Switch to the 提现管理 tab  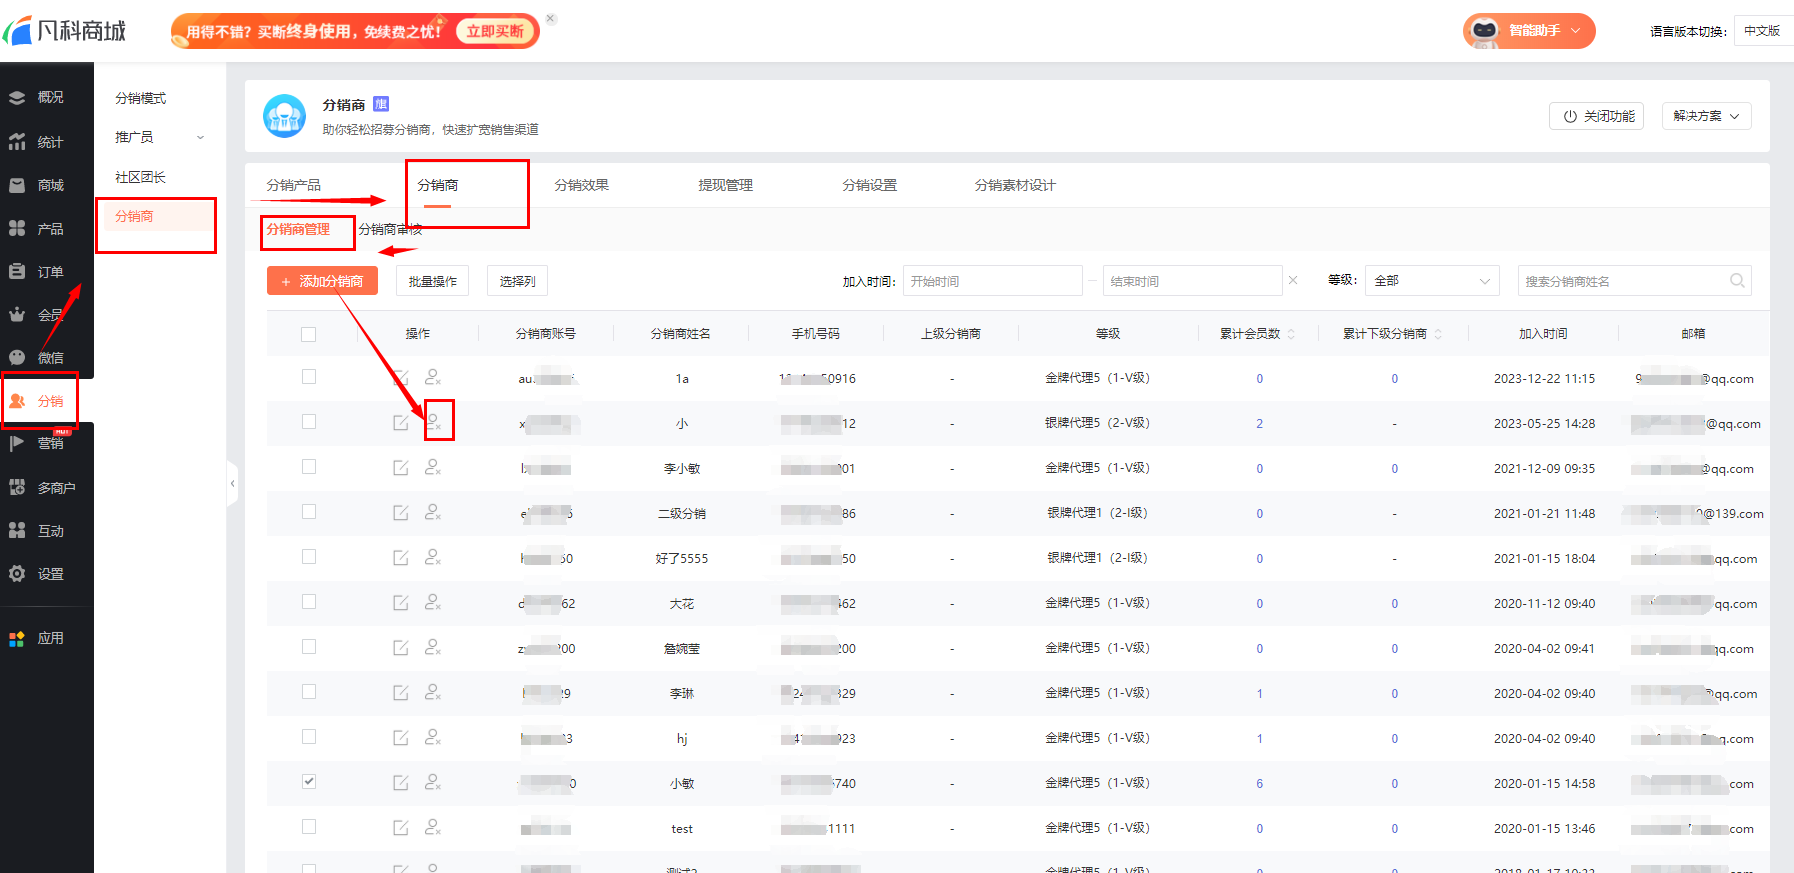(x=725, y=185)
